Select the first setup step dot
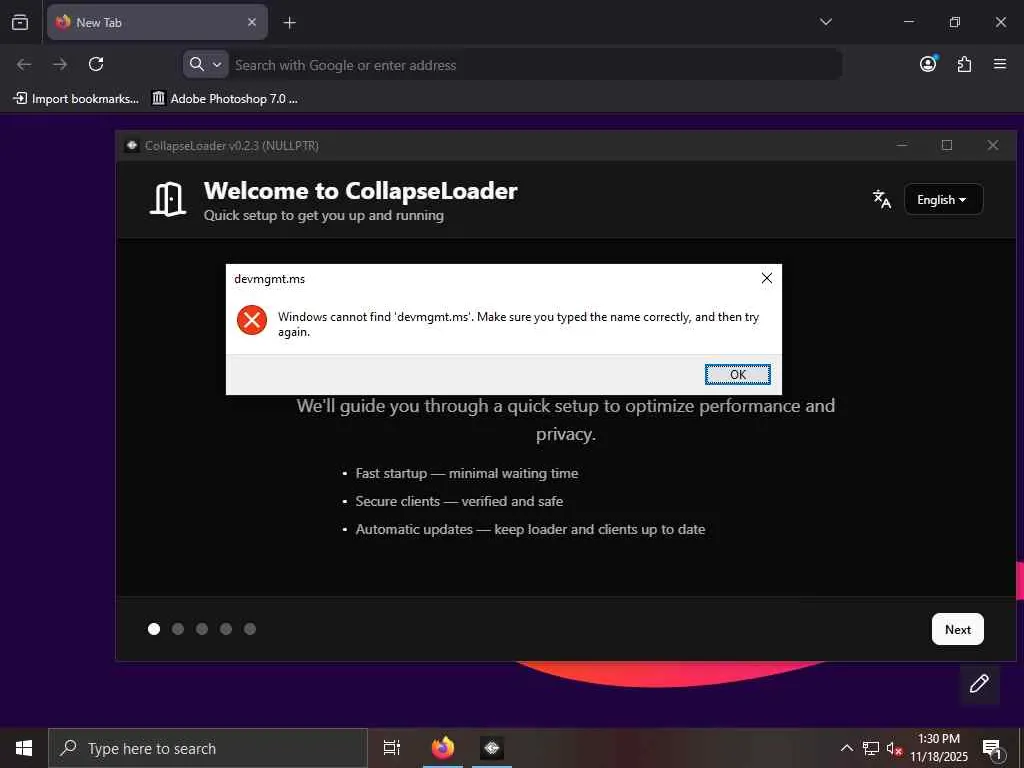1024x768 pixels. click(x=154, y=629)
